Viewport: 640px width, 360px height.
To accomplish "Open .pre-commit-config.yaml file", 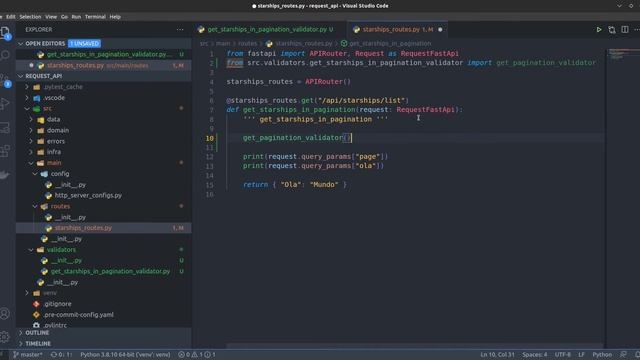I will click(x=78, y=315).
